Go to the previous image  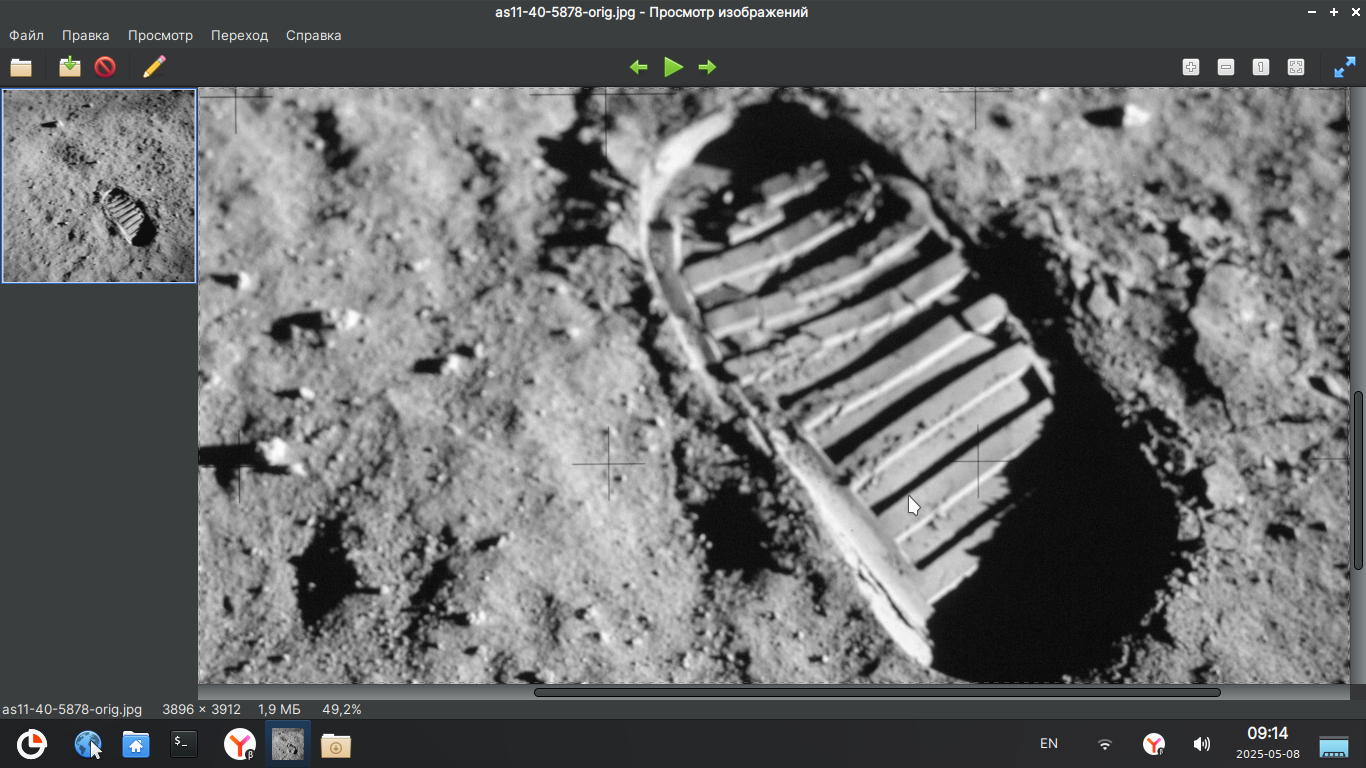[x=639, y=67]
